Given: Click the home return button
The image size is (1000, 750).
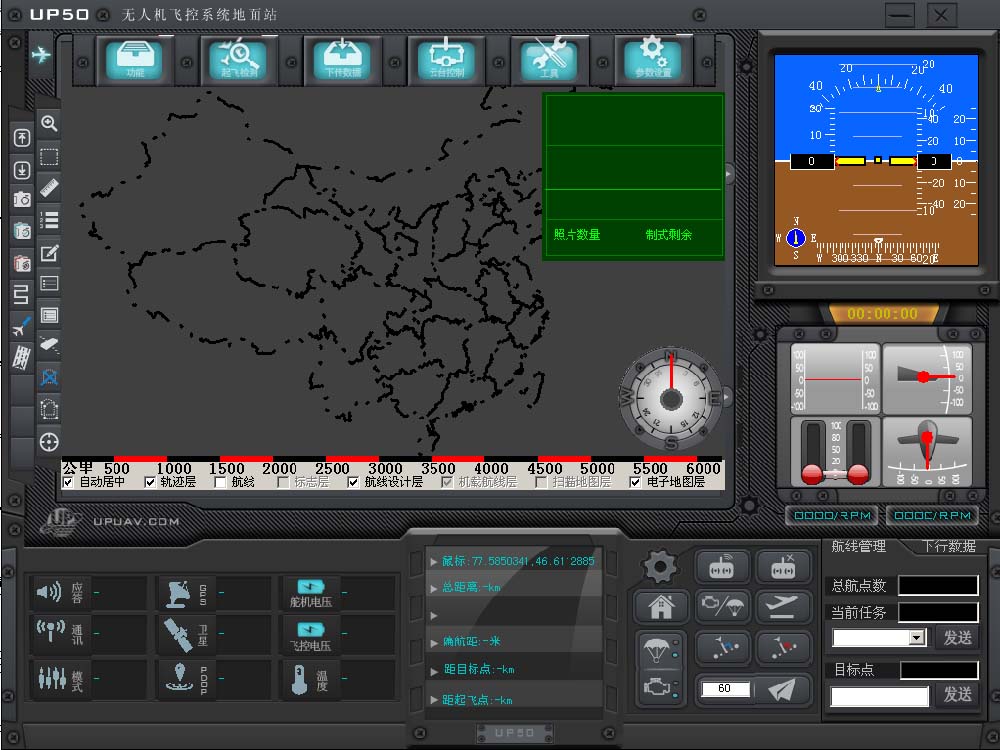Looking at the screenshot, I should [x=661, y=606].
